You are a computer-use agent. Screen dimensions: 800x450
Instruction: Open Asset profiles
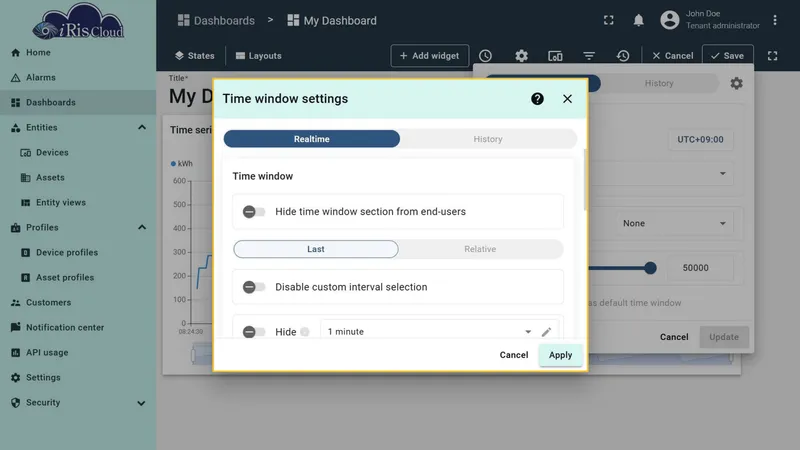tap(78, 278)
